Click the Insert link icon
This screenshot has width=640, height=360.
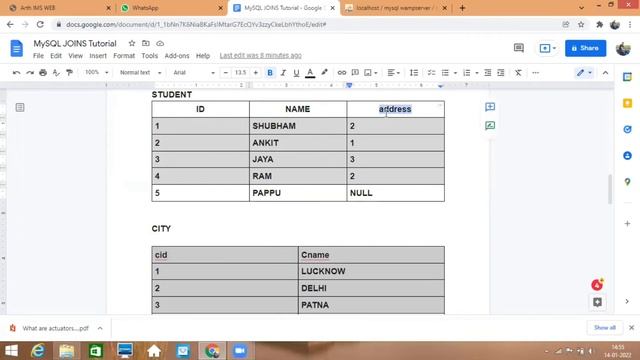(x=342, y=73)
